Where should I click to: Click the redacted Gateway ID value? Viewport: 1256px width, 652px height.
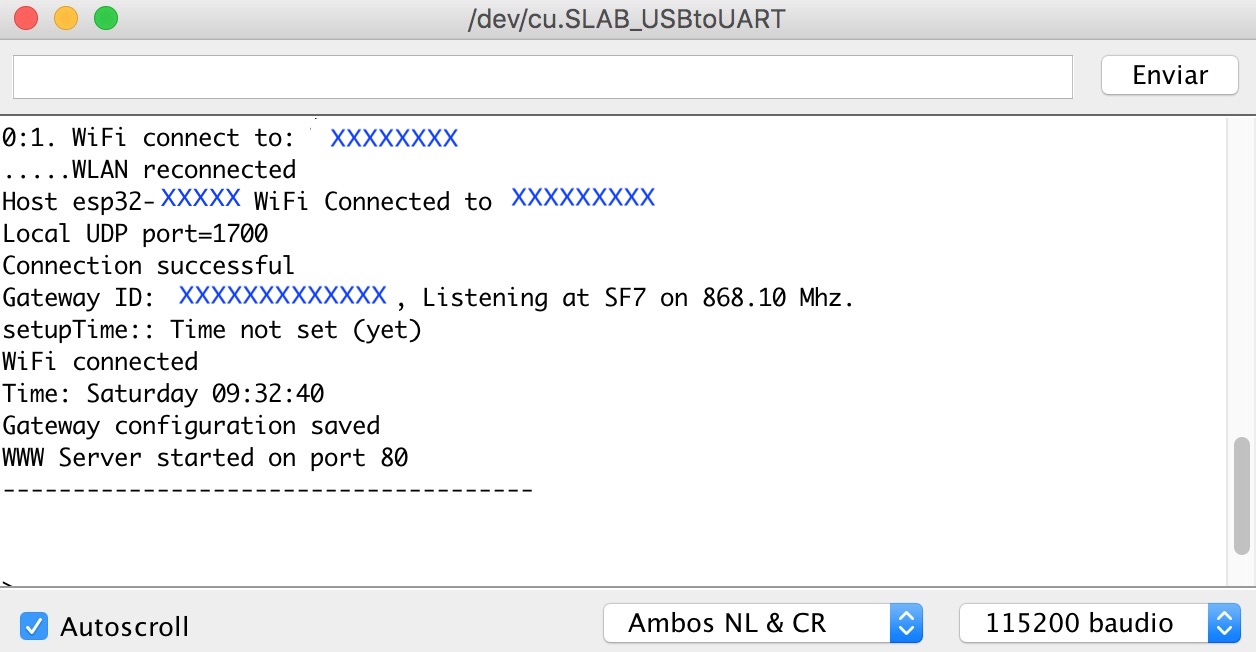(282, 296)
